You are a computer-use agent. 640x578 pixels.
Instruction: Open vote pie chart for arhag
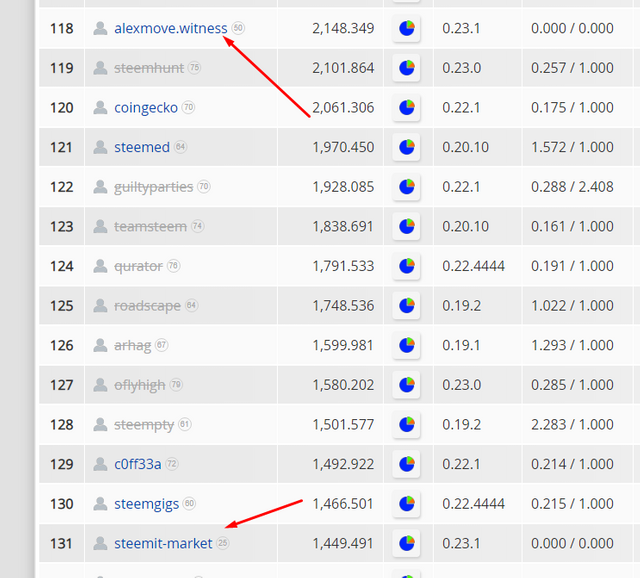tap(407, 345)
